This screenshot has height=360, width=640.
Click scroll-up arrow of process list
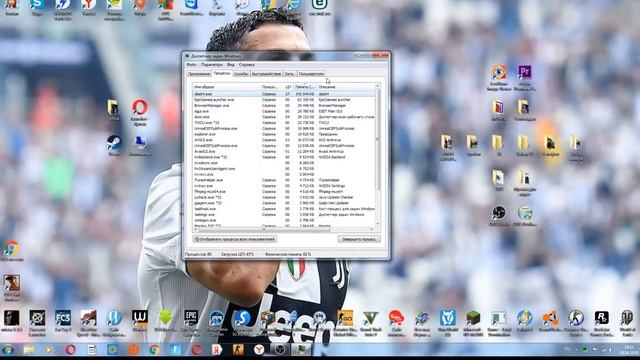coord(378,87)
